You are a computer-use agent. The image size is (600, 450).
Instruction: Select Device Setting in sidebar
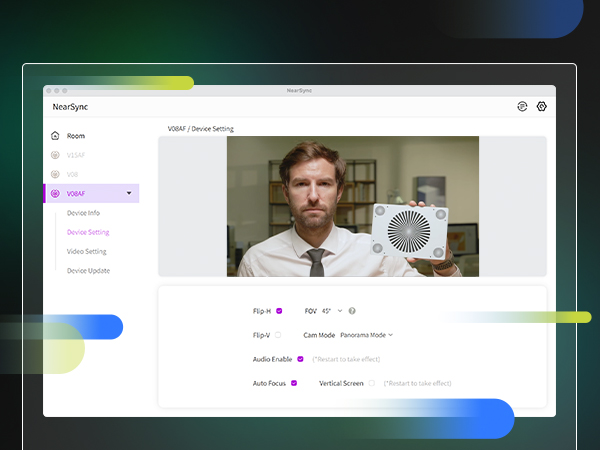click(x=88, y=232)
